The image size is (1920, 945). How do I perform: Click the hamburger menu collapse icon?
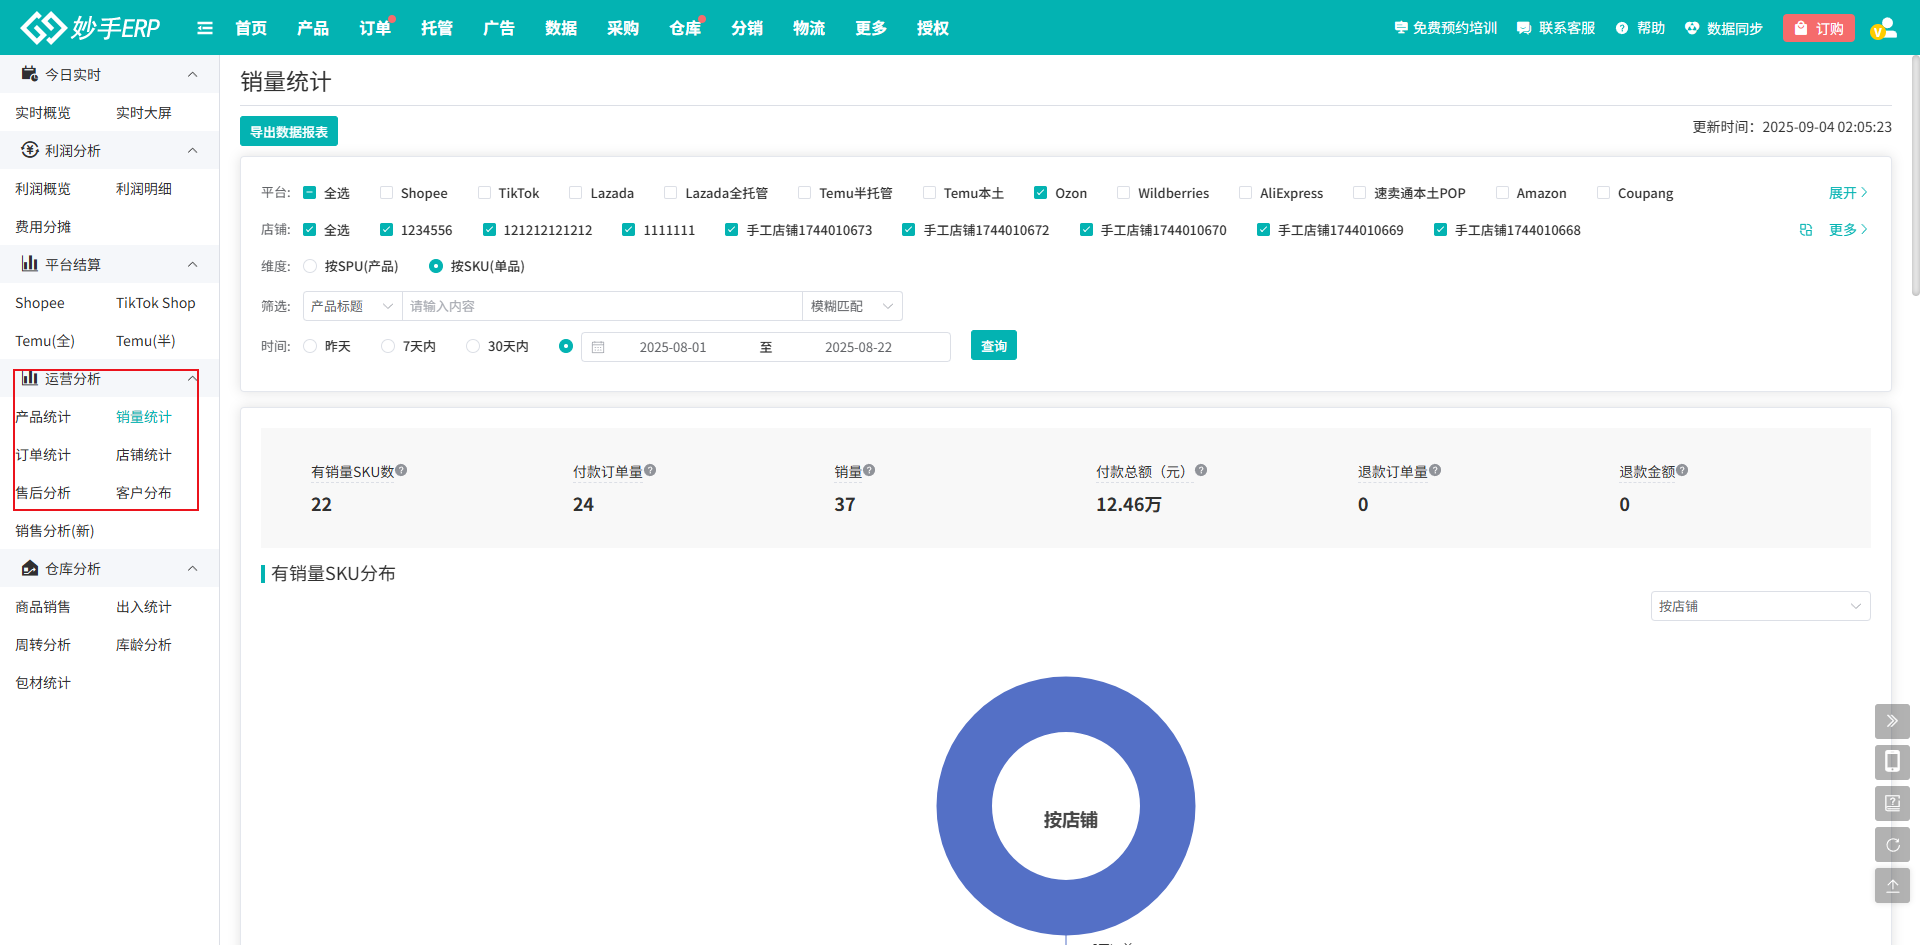[205, 28]
